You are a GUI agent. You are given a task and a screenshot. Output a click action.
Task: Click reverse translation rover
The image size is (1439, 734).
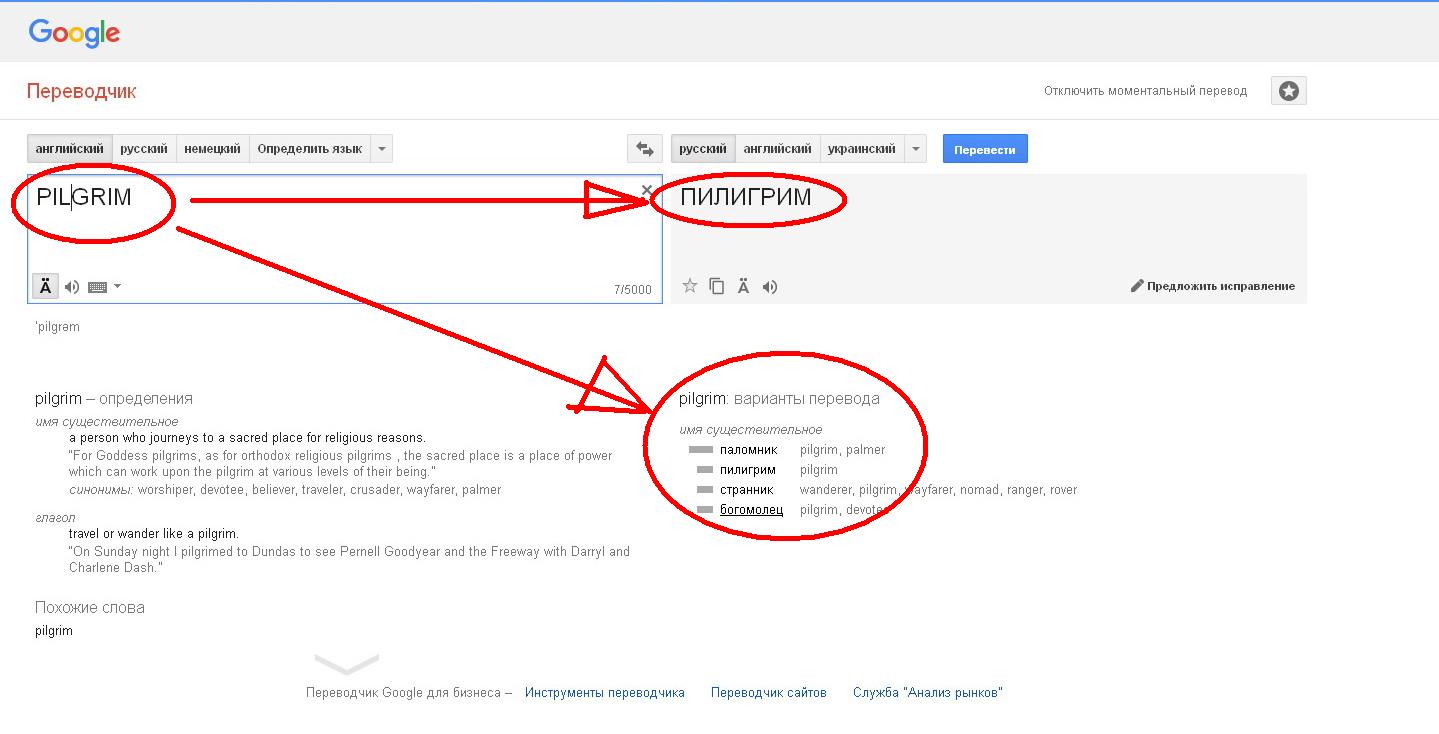1064,490
